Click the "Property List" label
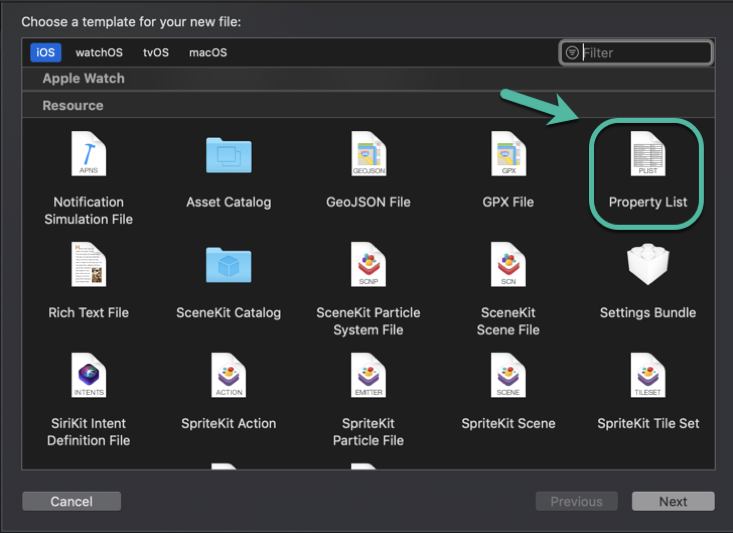Screen dimensions: 733x533 (648, 202)
